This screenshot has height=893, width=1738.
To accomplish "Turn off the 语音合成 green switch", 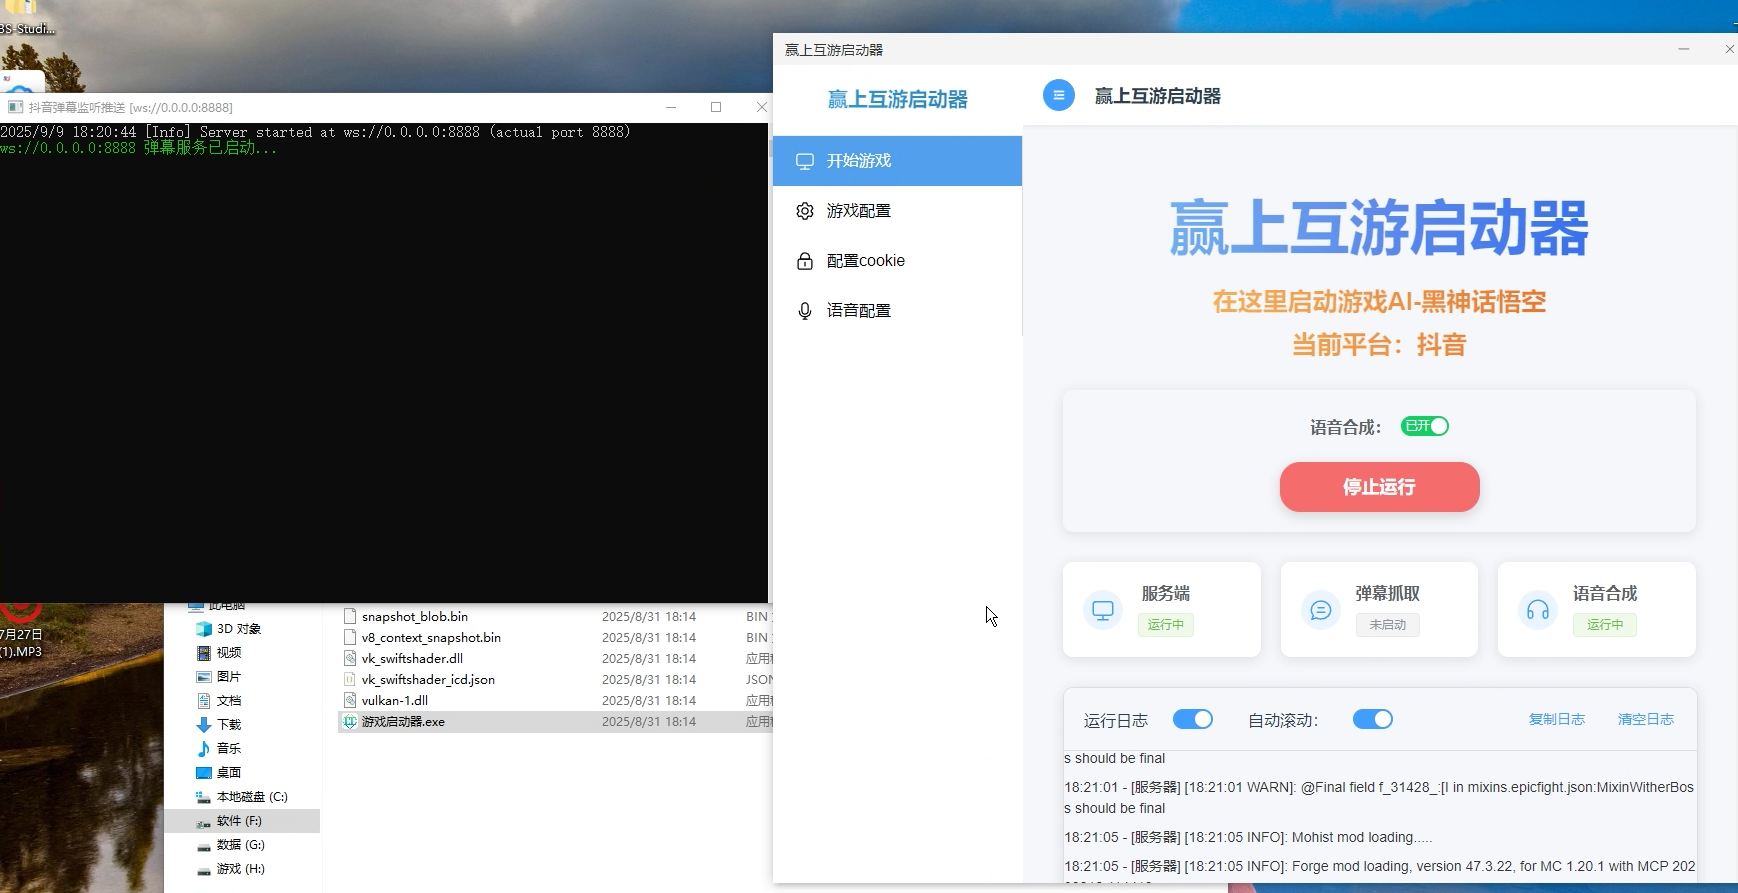I will pyautogui.click(x=1425, y=427).
